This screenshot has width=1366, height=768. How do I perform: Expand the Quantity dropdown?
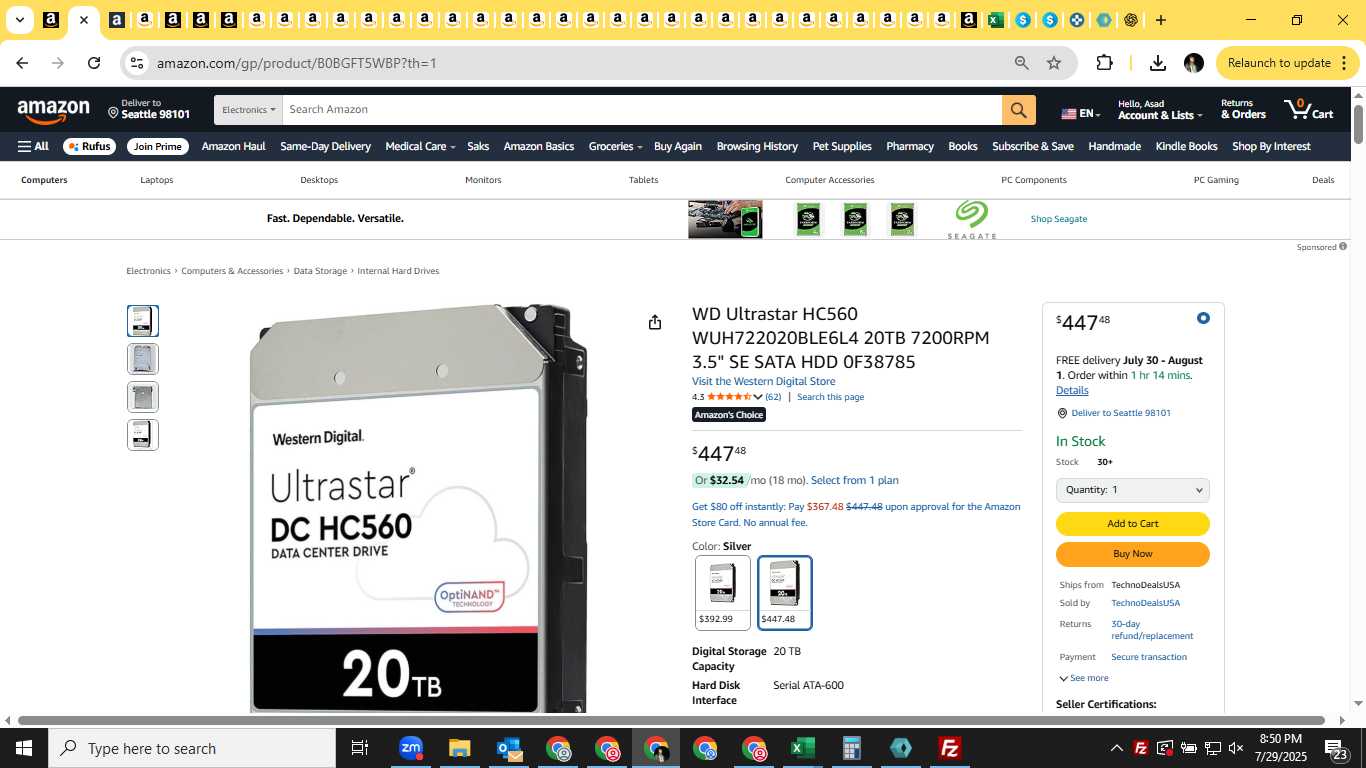[1133, 490]
